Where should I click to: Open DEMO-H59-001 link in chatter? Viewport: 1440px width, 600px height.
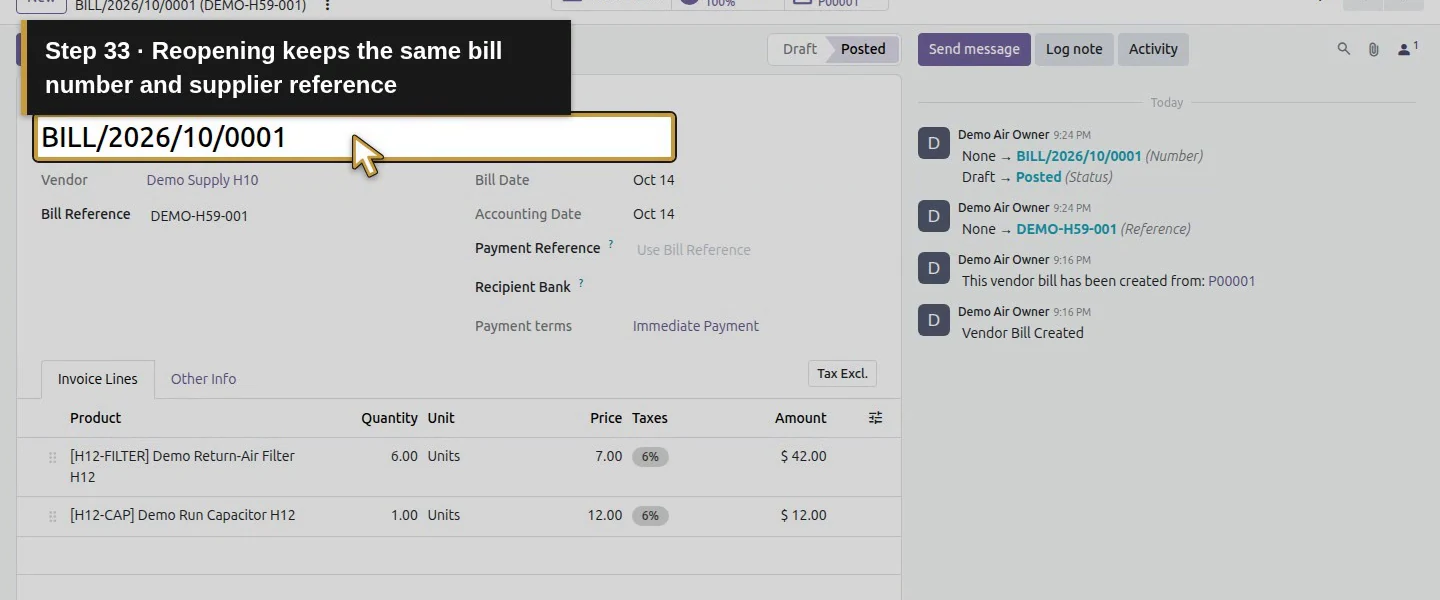pyautogui.click(x=1066, y=229)
